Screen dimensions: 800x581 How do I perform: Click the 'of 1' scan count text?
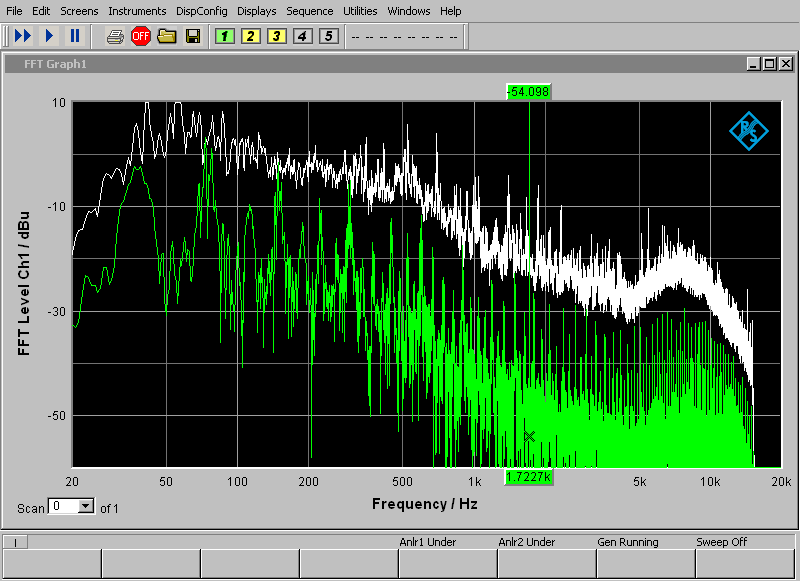click(x=109, y=509)
